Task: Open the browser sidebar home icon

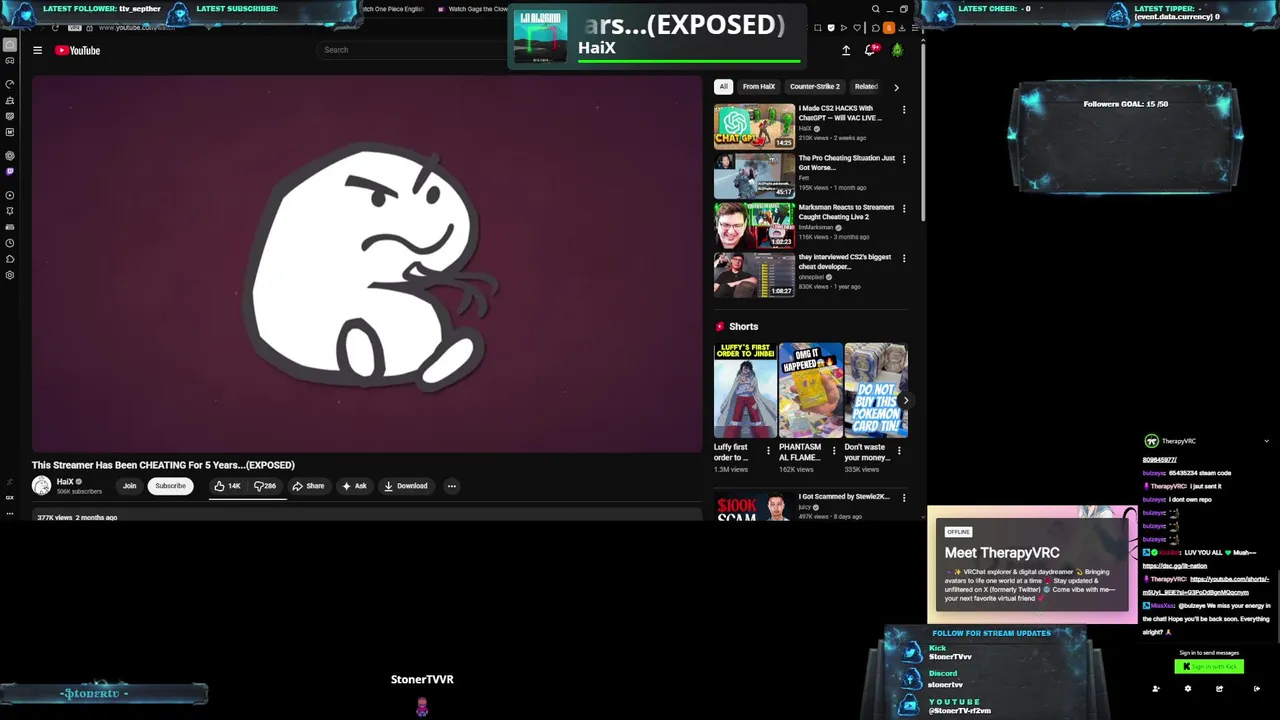Action: (10, 44)
